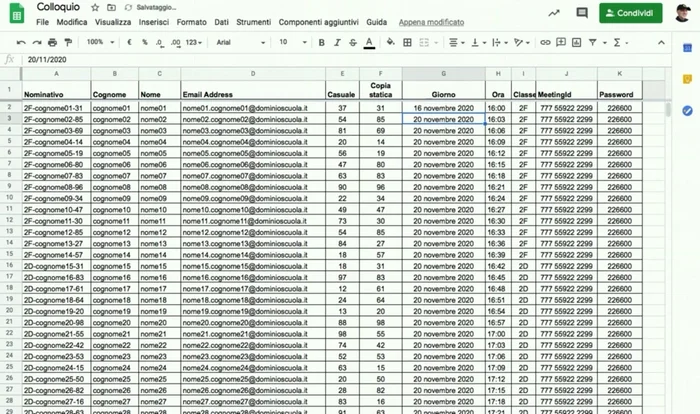Viewport: 700px width, 414px height.
Task: Decrease decimal places
Action: pos(159,42)
